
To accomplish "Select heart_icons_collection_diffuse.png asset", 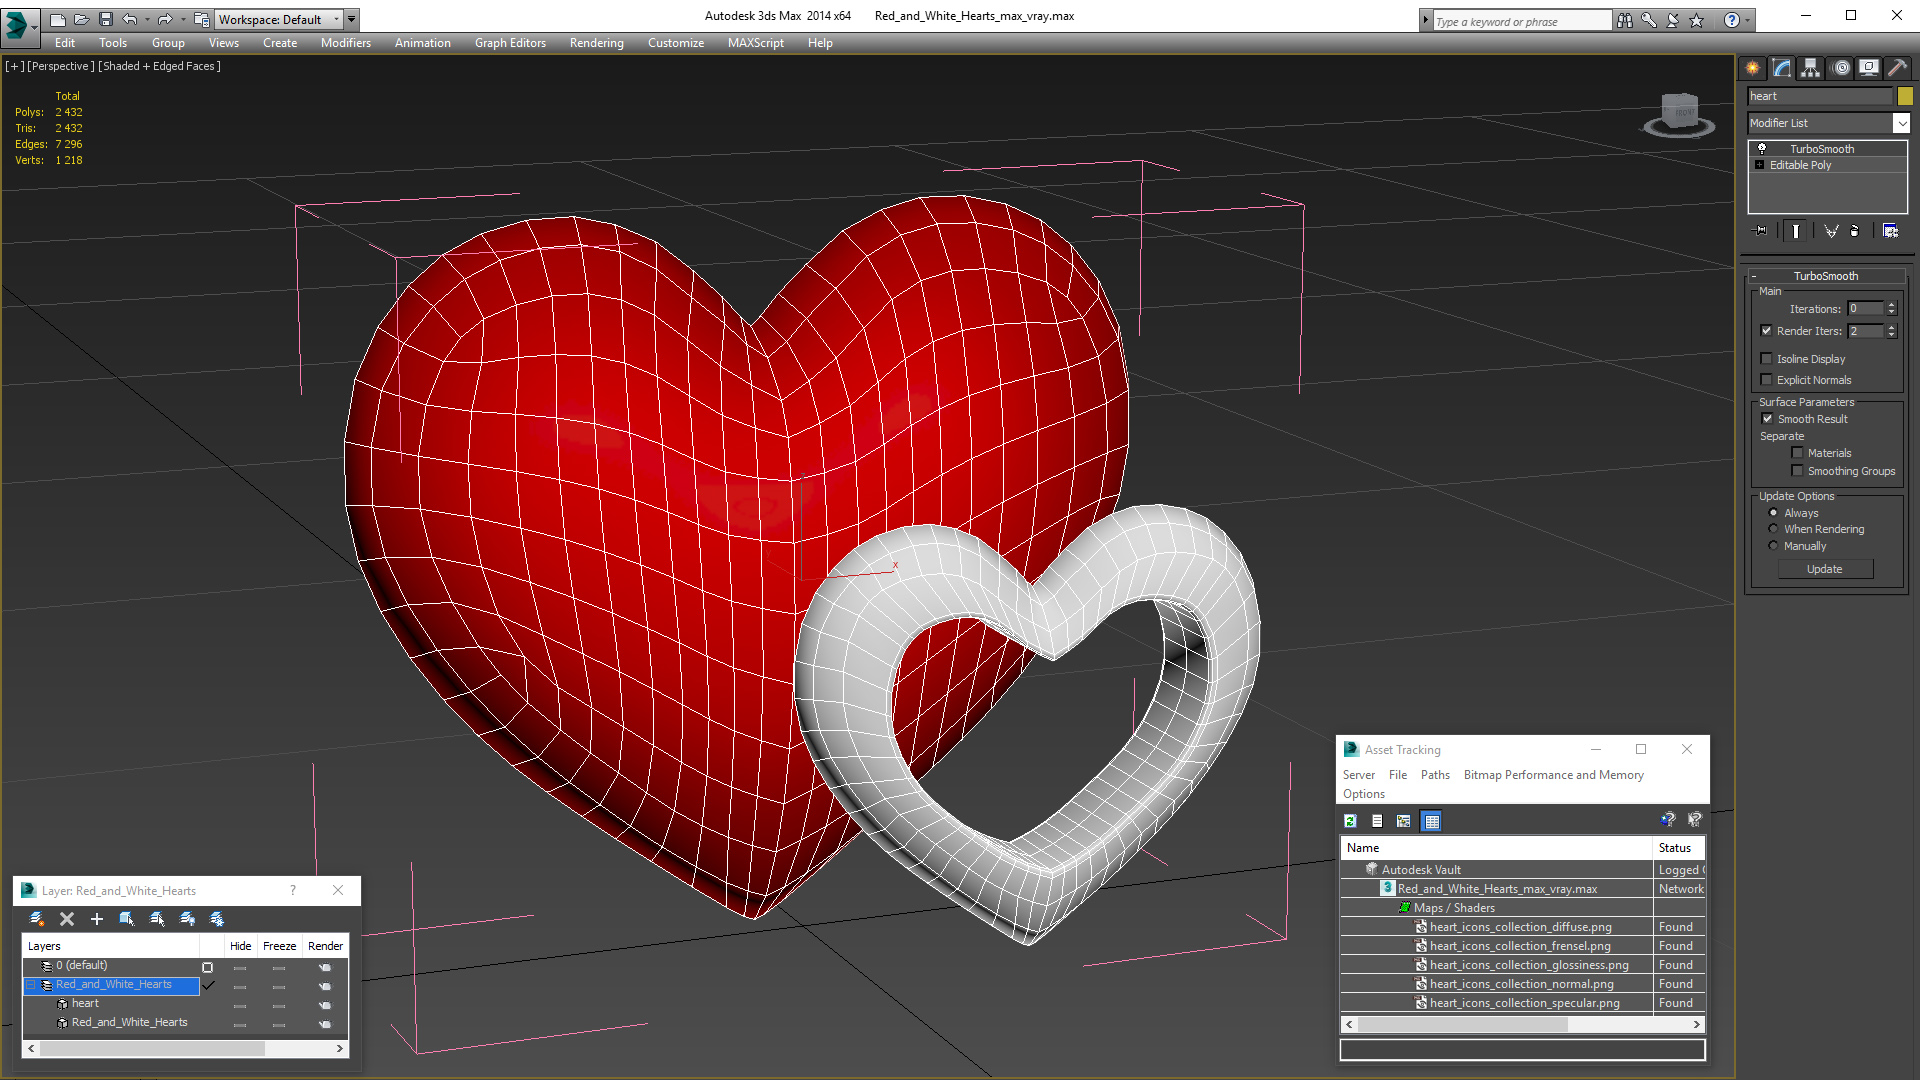I will 1523,926.
